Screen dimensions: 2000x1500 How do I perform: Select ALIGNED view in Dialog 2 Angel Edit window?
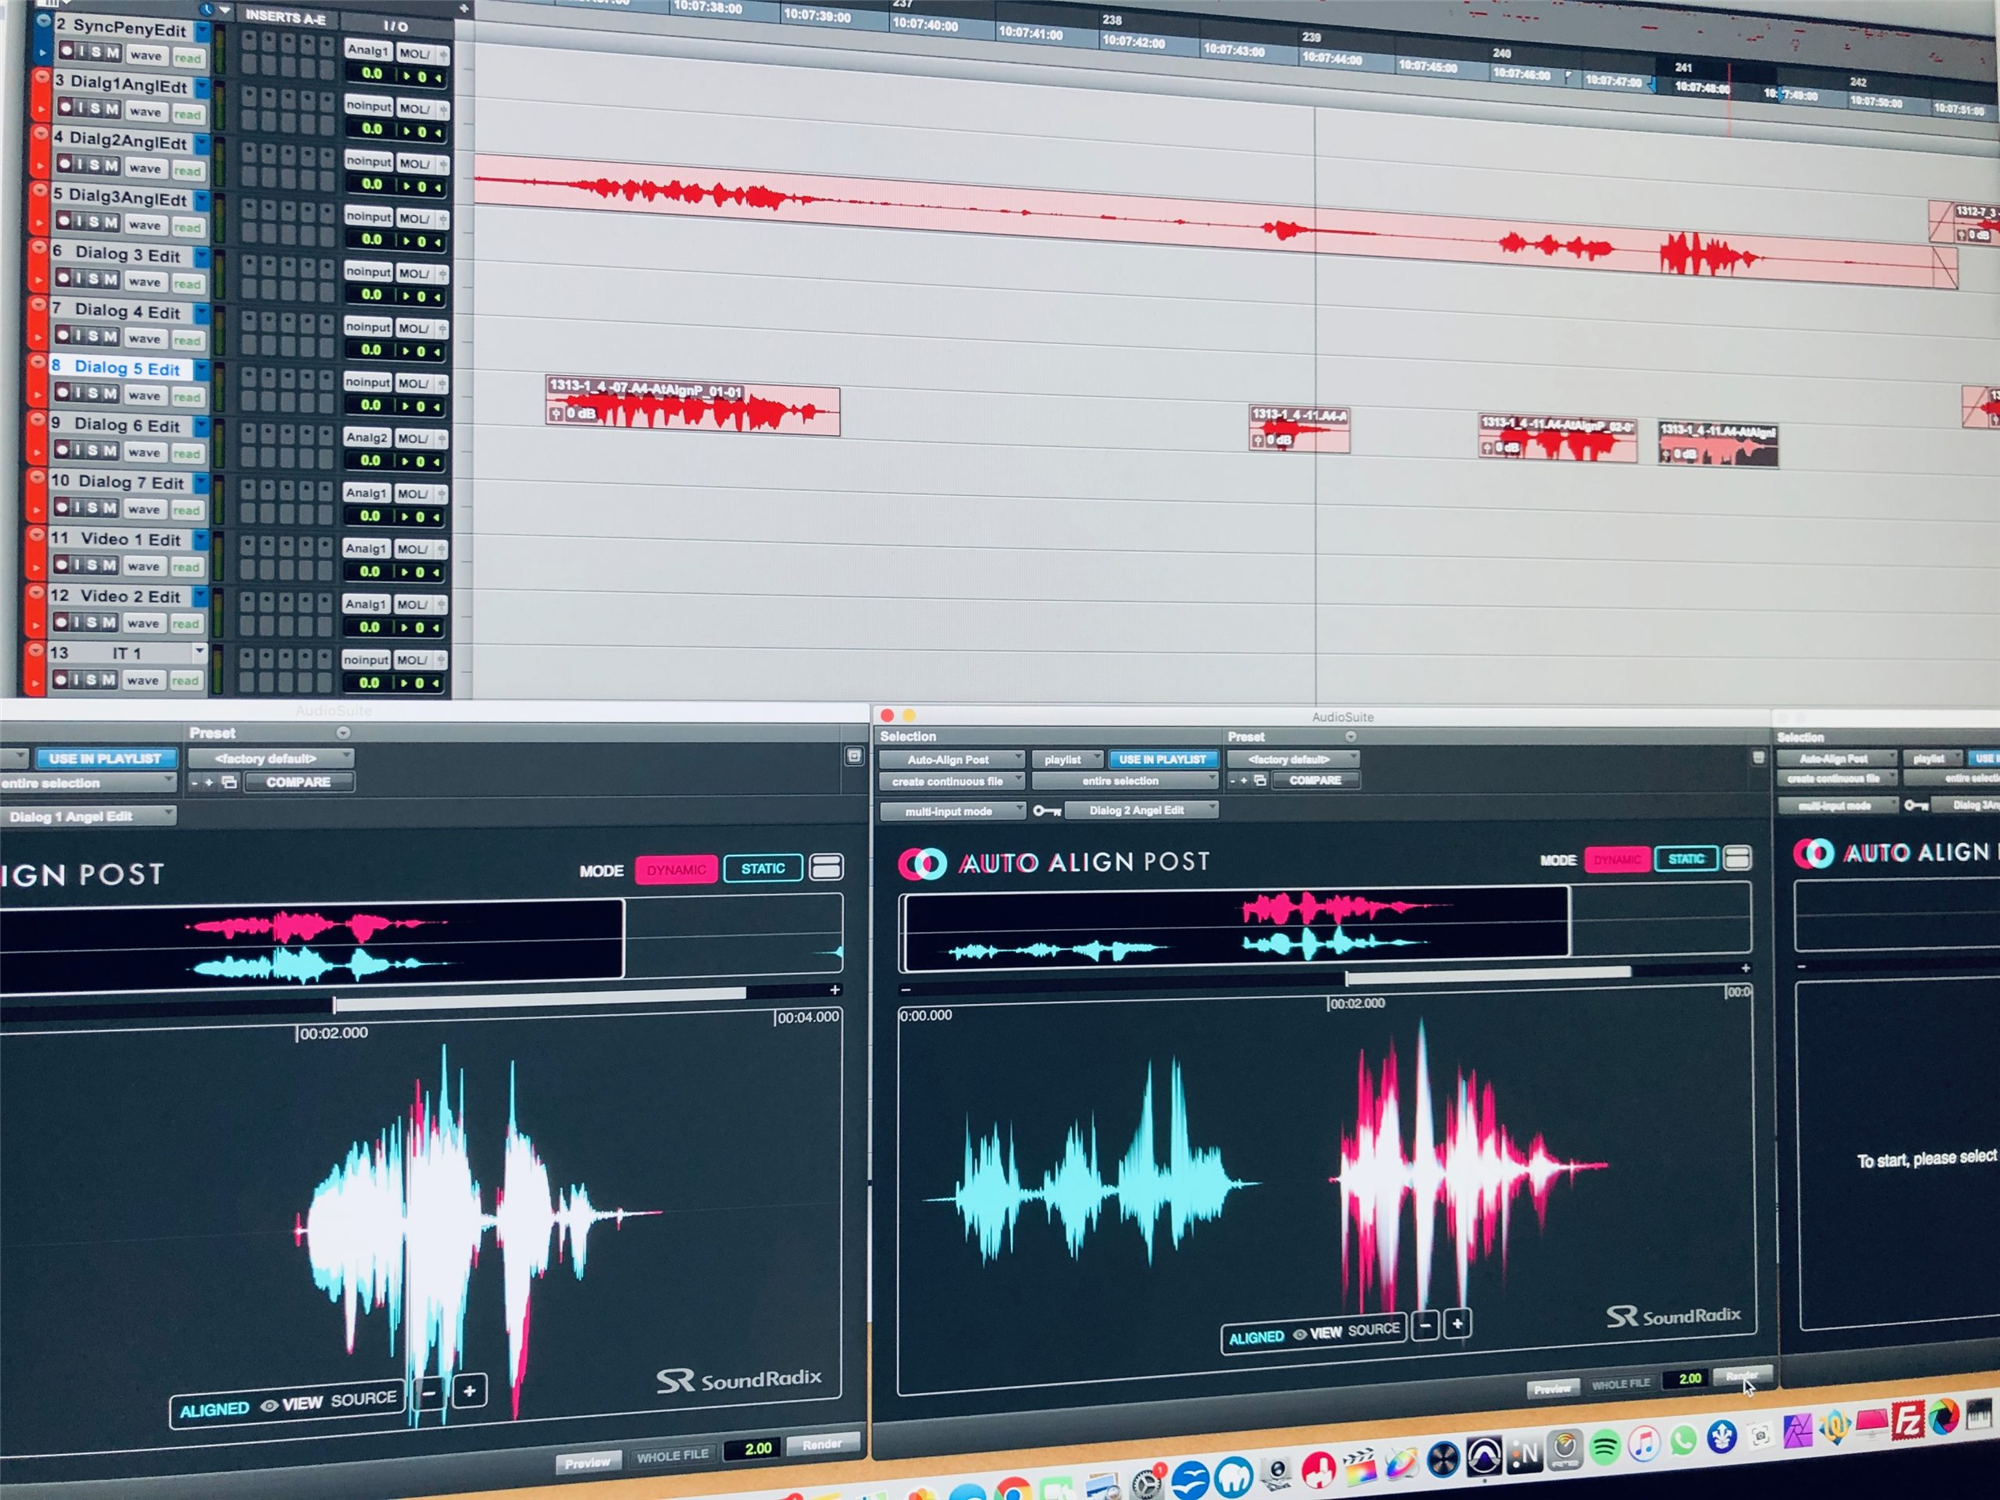pyautogui.click(x=1256, y=1338)
